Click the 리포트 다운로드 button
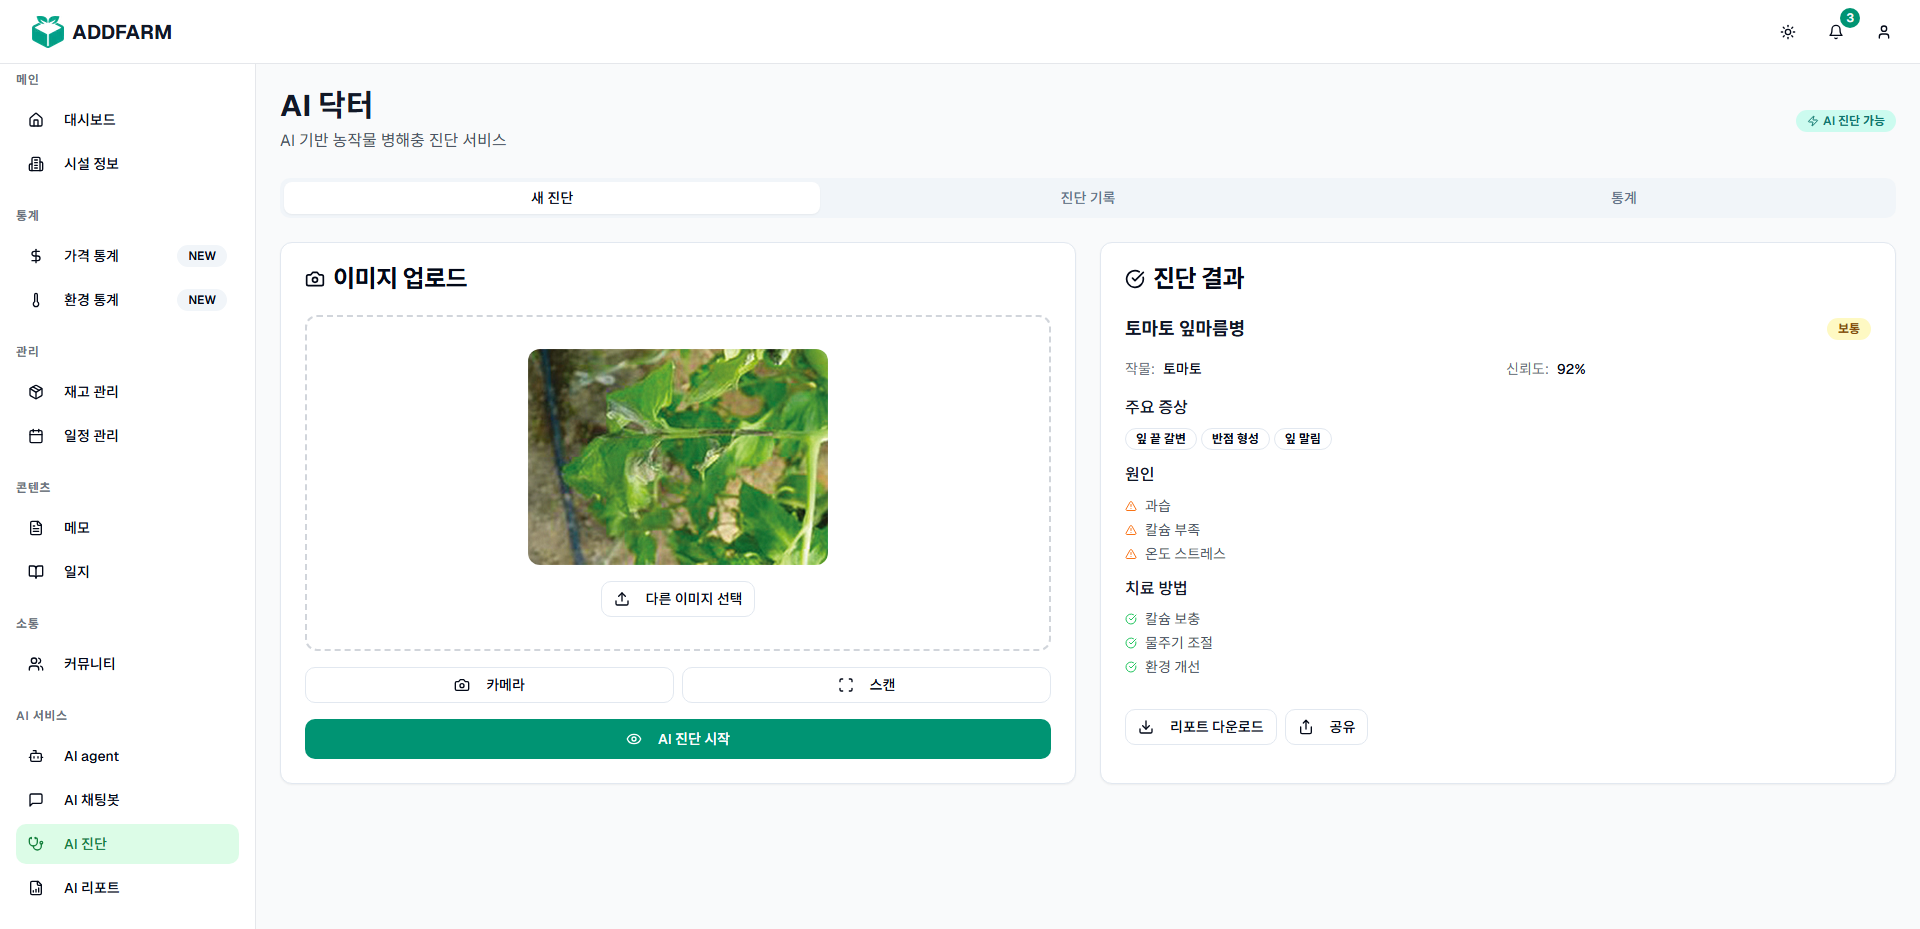This screenshot has width=1920, height=929. (1200, 726)
